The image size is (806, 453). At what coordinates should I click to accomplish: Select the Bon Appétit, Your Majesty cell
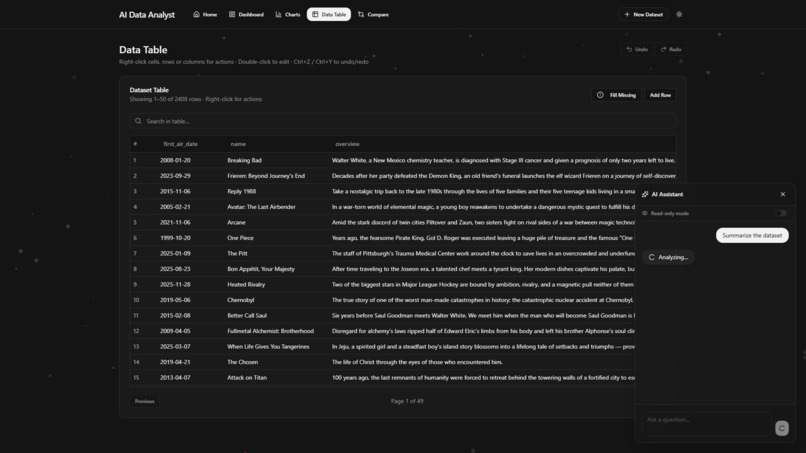(261, 269)
